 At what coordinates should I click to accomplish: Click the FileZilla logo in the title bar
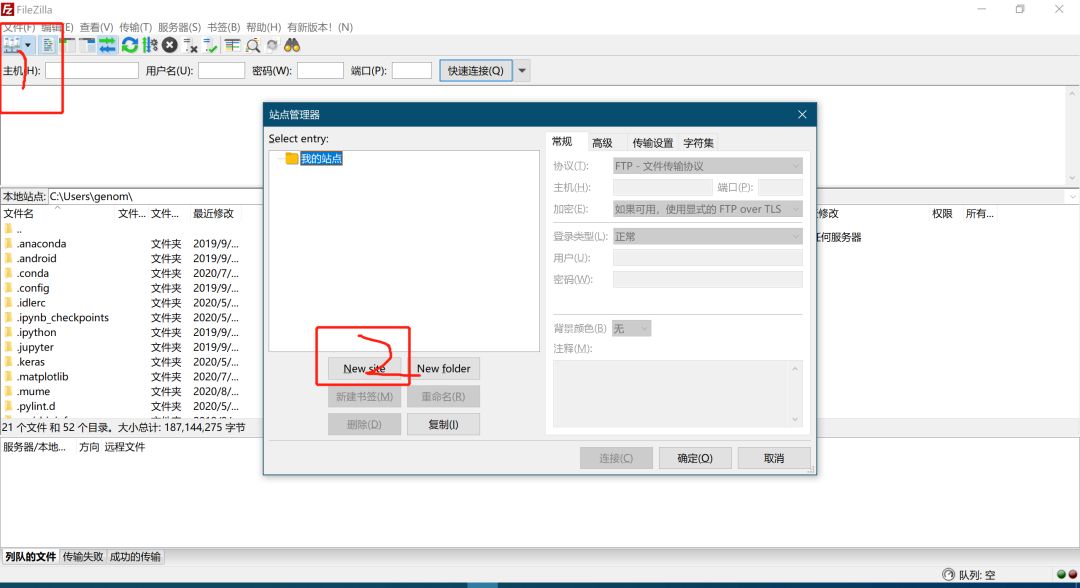8,9
